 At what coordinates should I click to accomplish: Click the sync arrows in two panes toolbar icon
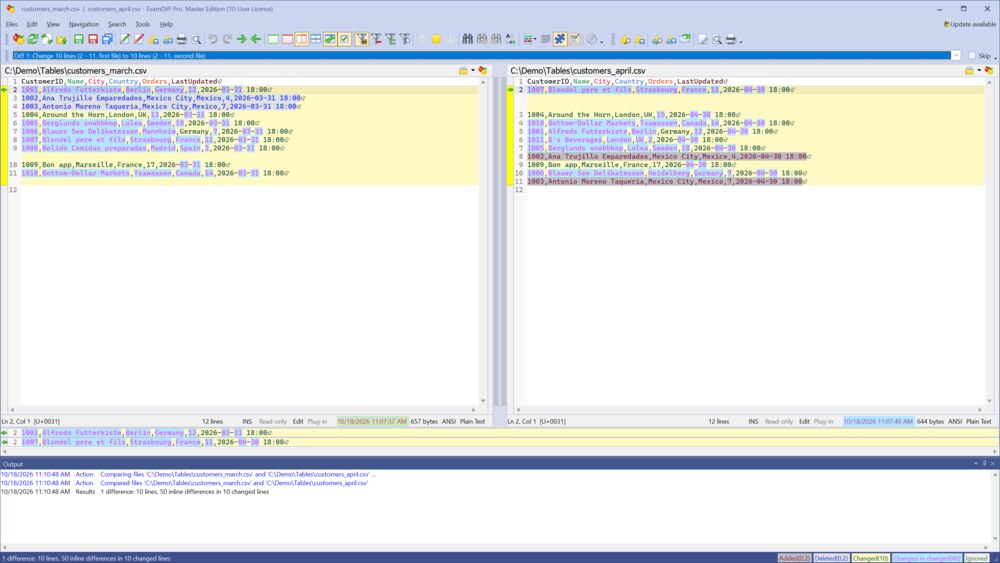(330, 40)
